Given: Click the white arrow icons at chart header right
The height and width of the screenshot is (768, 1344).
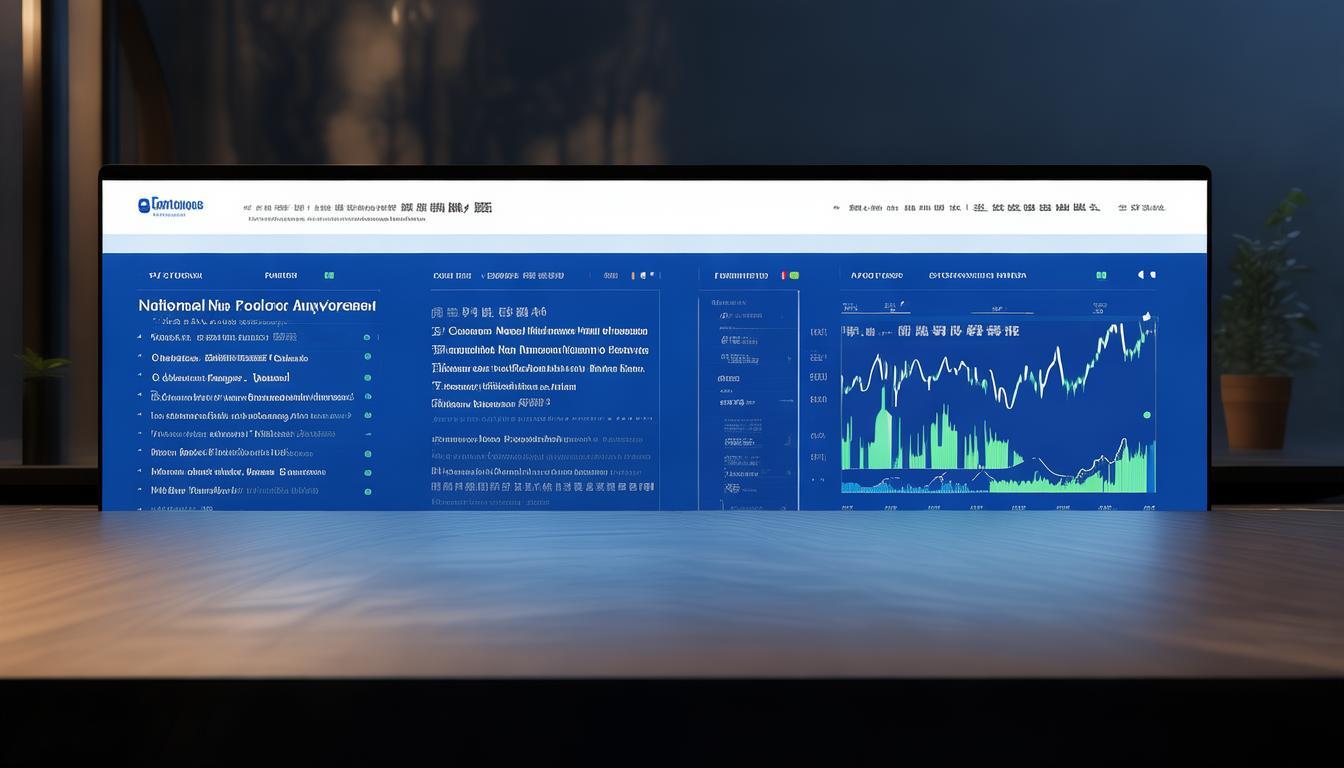Looking at the screenshot, I should coord(1146,275).
